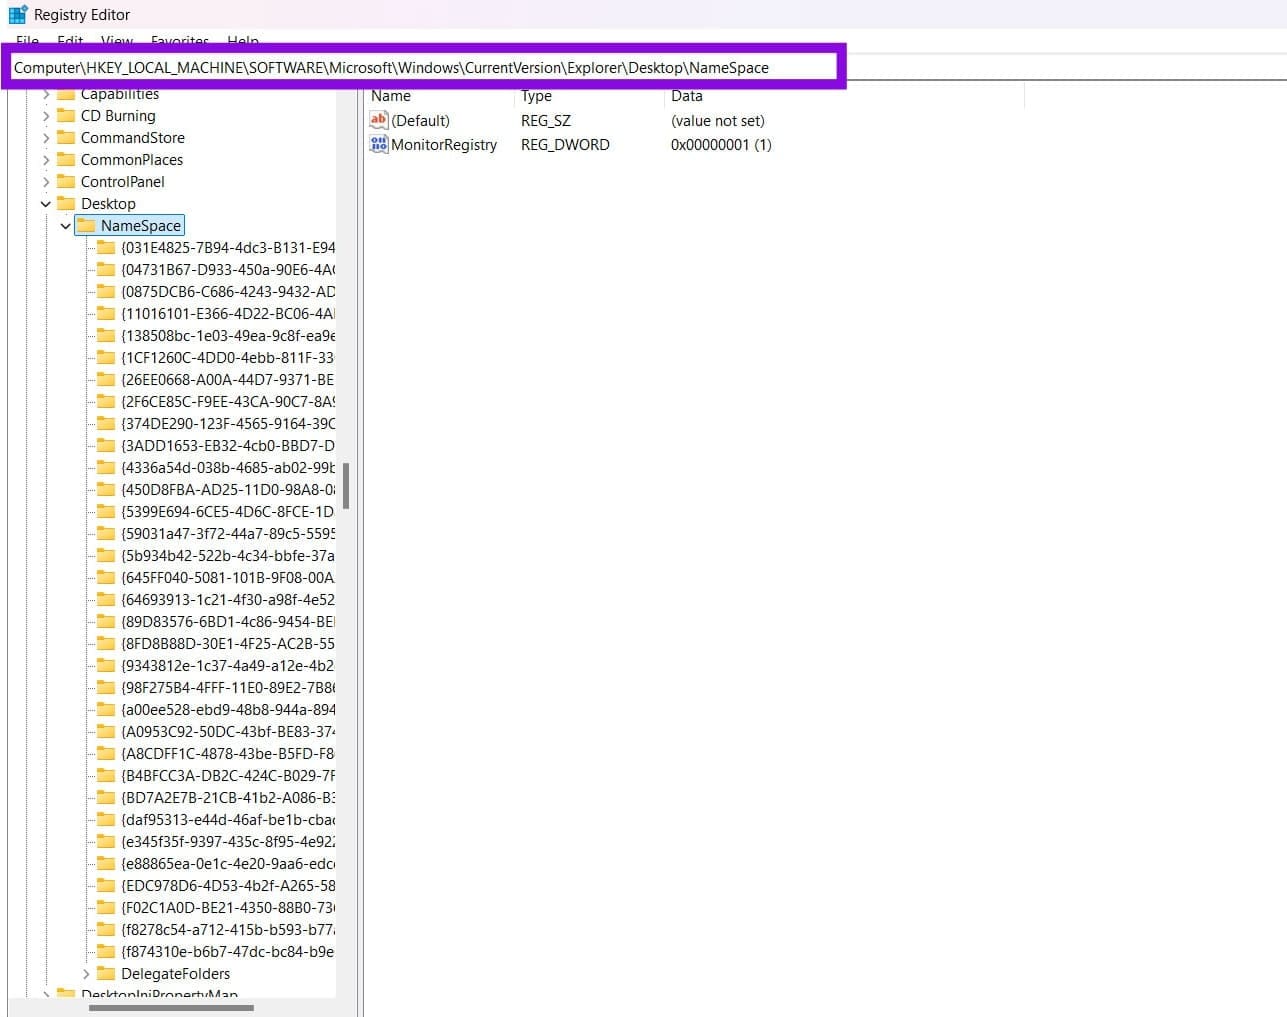Click folder icon of {3ADD1653-EB32 key
This screenshot has width=1287, height=1017.
tap(106, 445)
